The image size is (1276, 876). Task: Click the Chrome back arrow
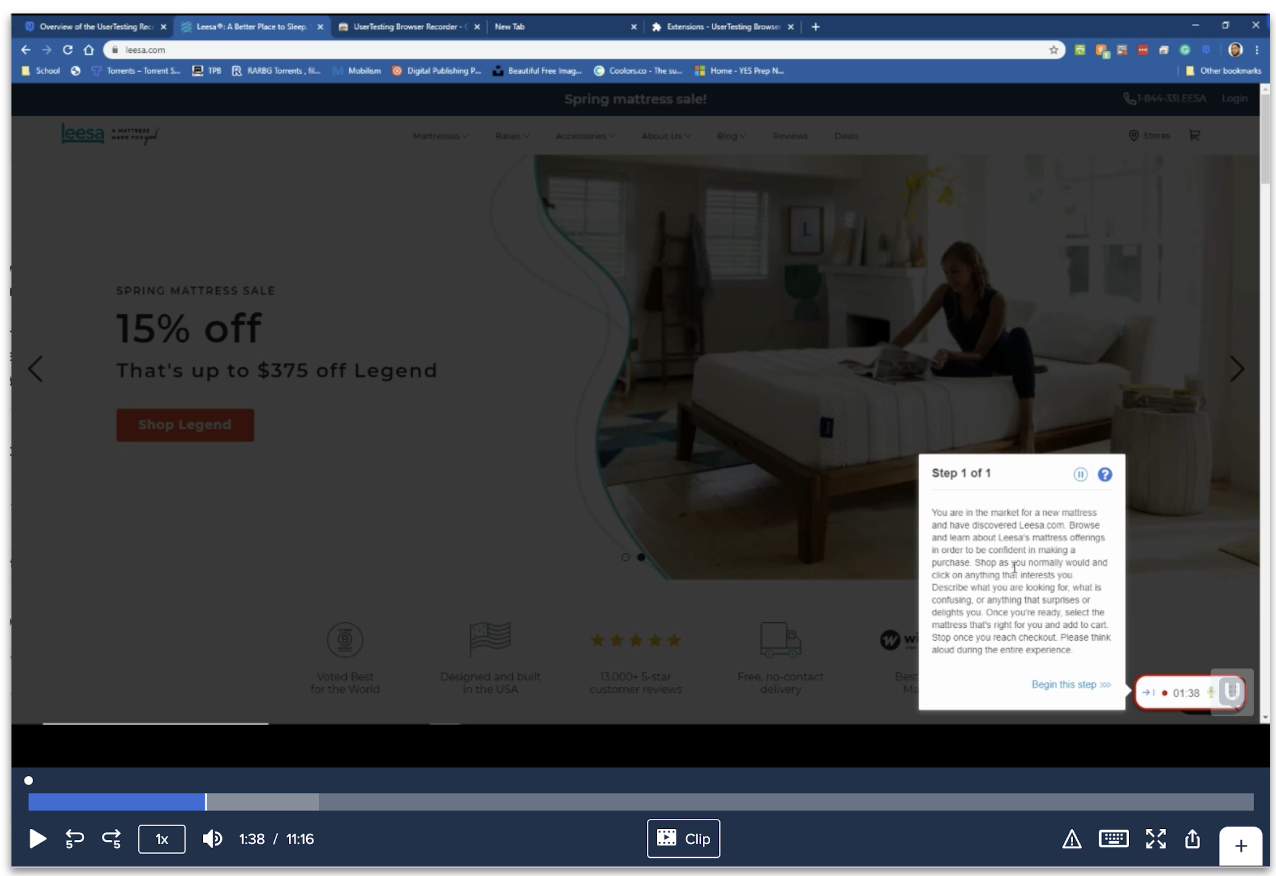(26, 49)
